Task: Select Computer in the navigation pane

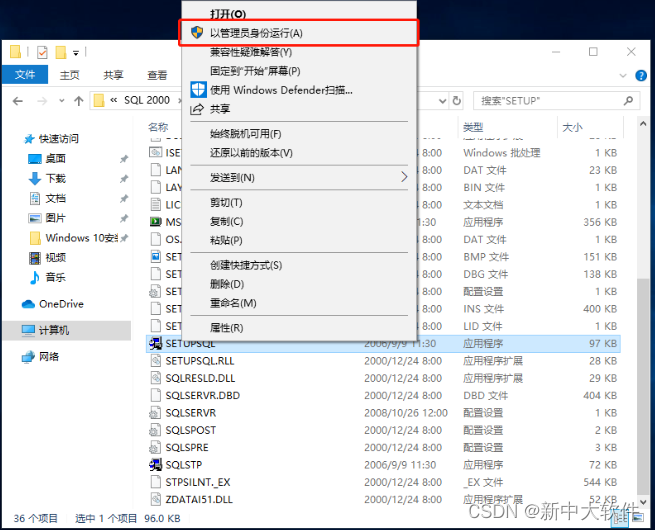Action: click(53, 330)
